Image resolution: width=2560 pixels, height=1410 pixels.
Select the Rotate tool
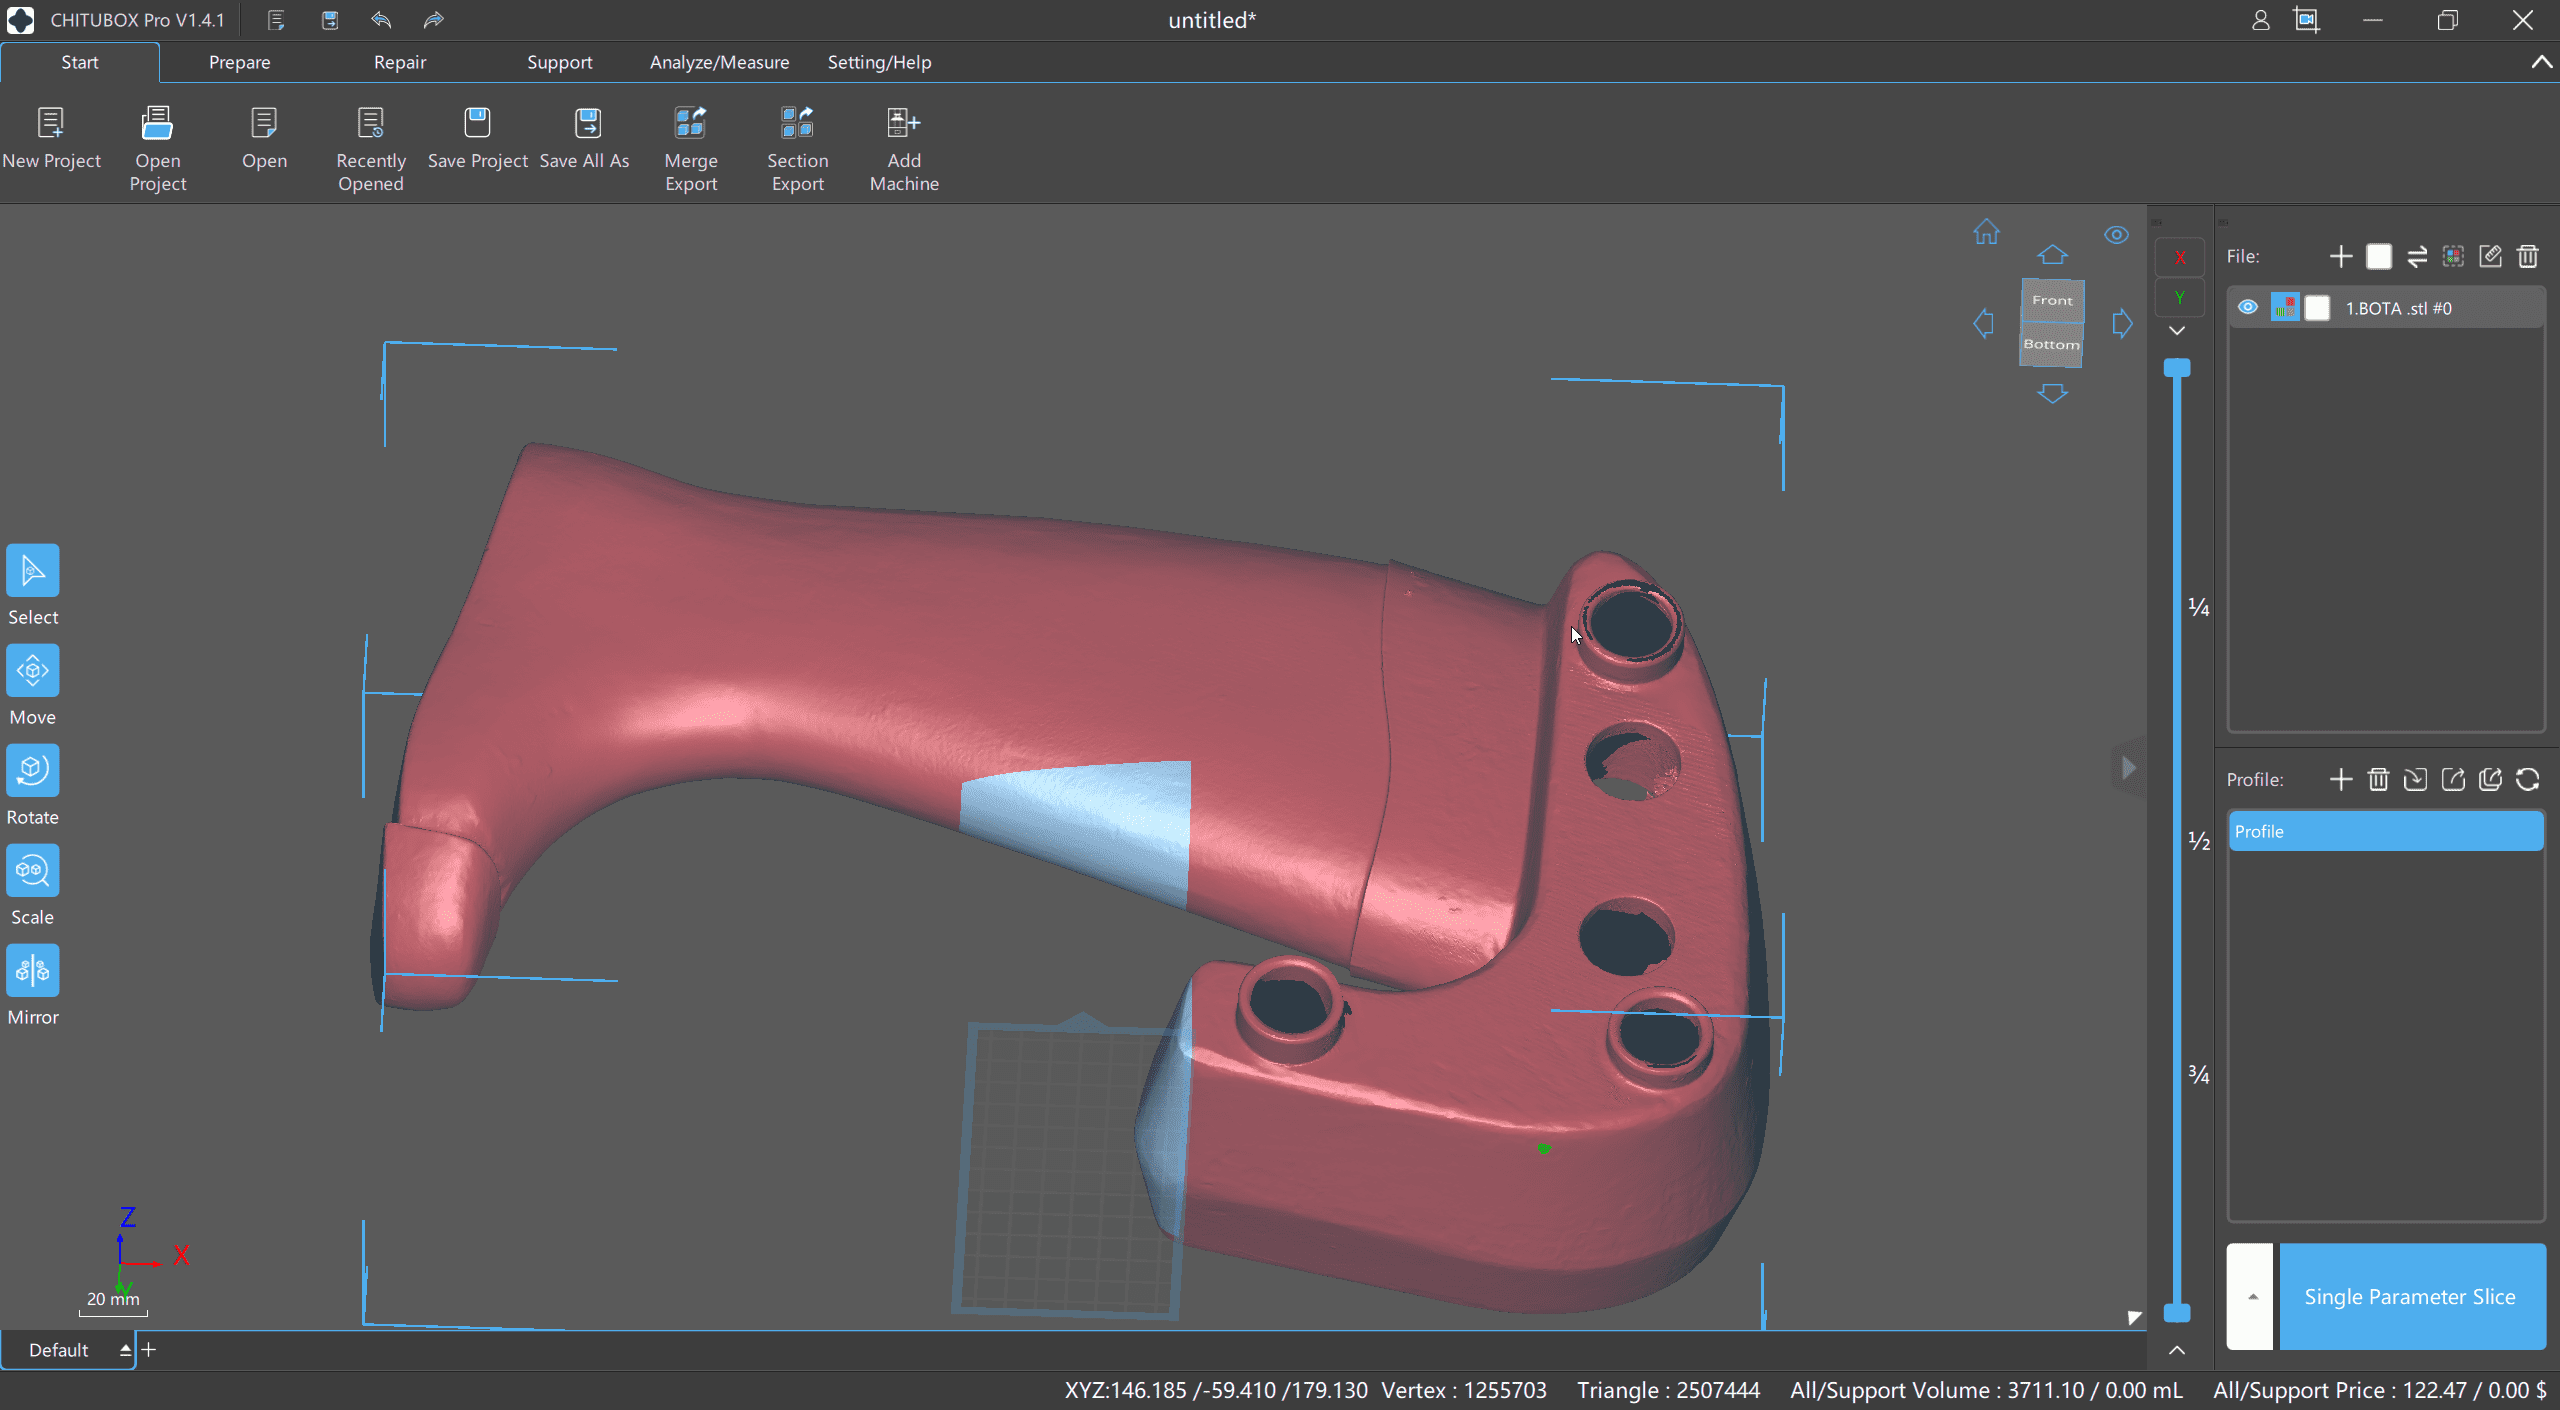click(x=32, y=771)
